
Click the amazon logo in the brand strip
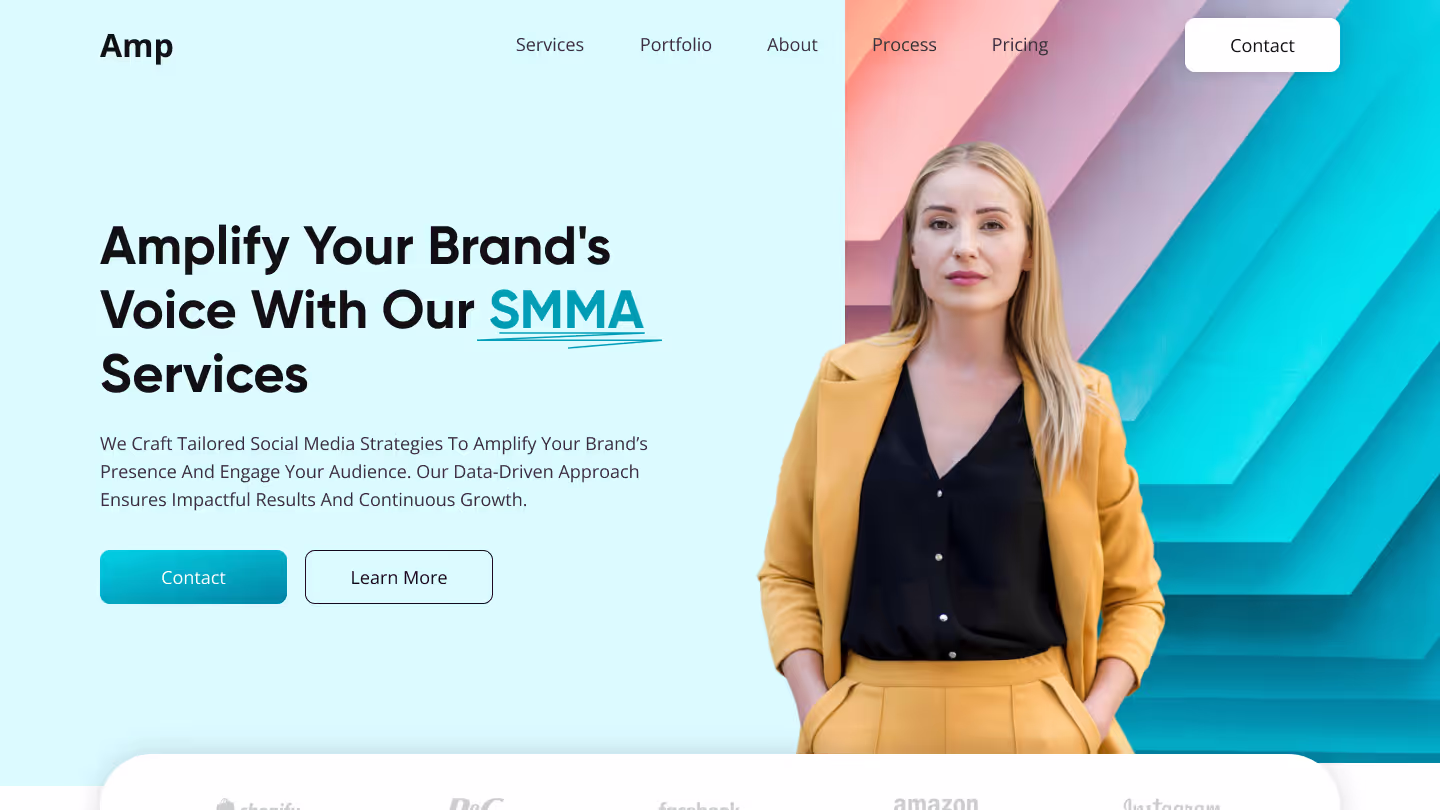936,802
